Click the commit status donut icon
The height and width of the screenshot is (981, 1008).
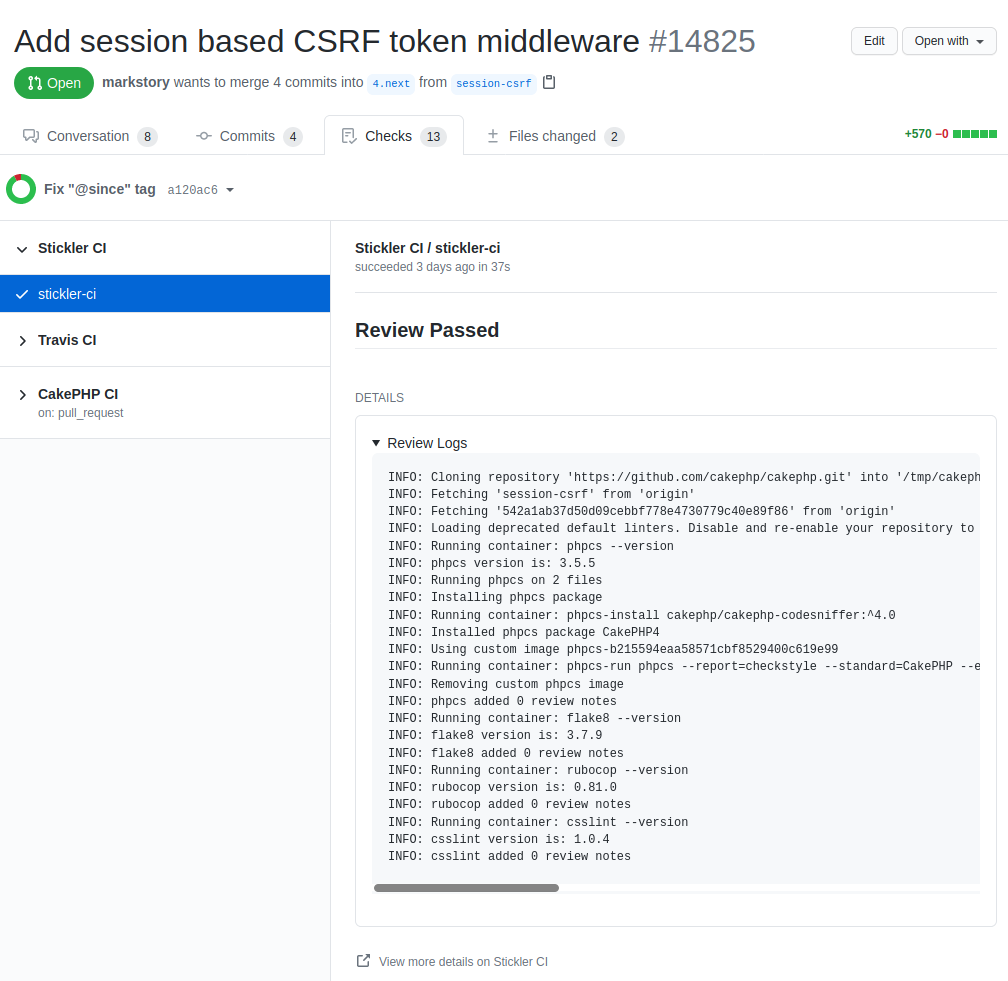click(21, 189)
